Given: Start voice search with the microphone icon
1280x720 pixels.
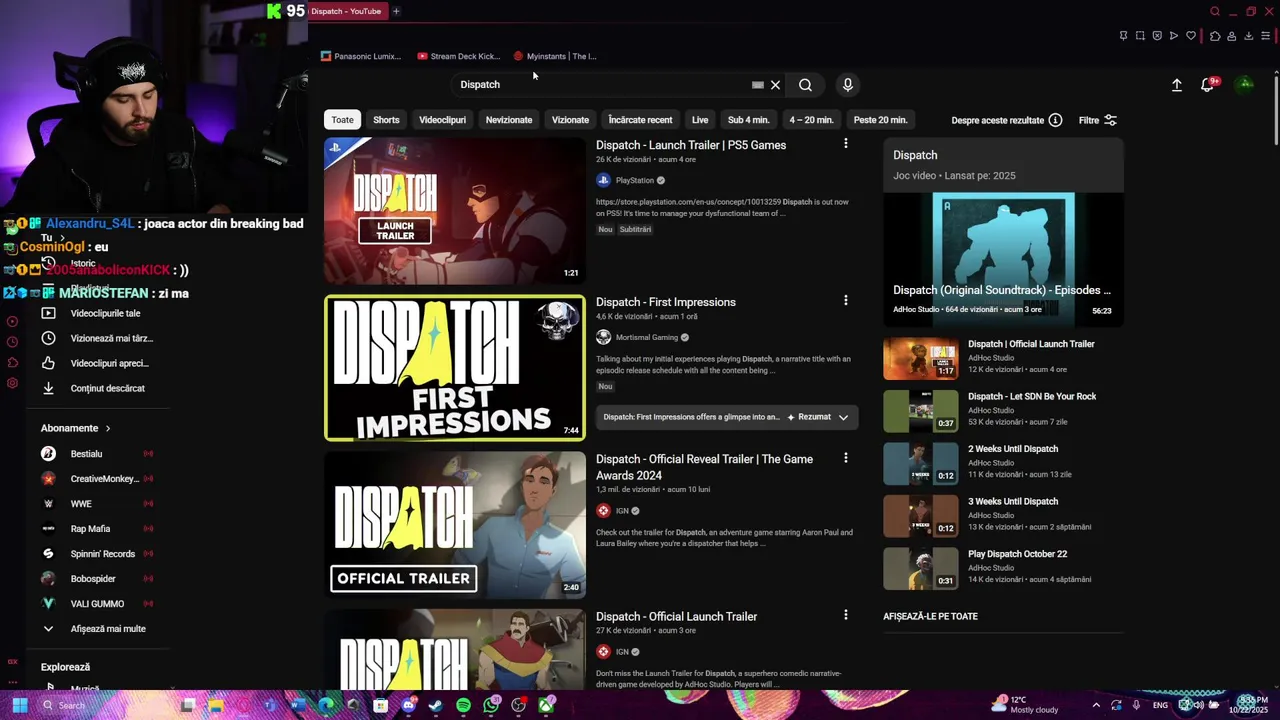Looking at the screenshot, I should coord(848,85).
